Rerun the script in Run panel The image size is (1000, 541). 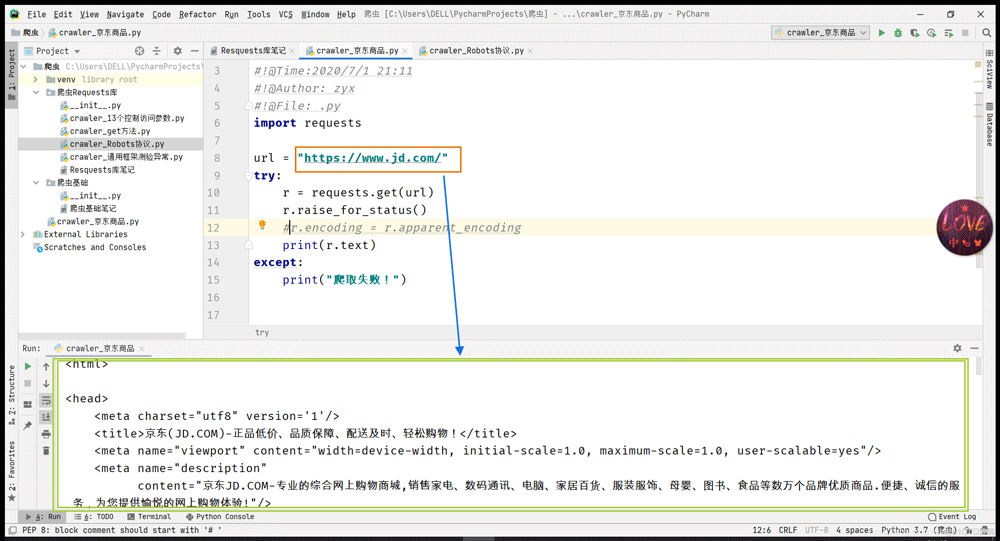27,366
